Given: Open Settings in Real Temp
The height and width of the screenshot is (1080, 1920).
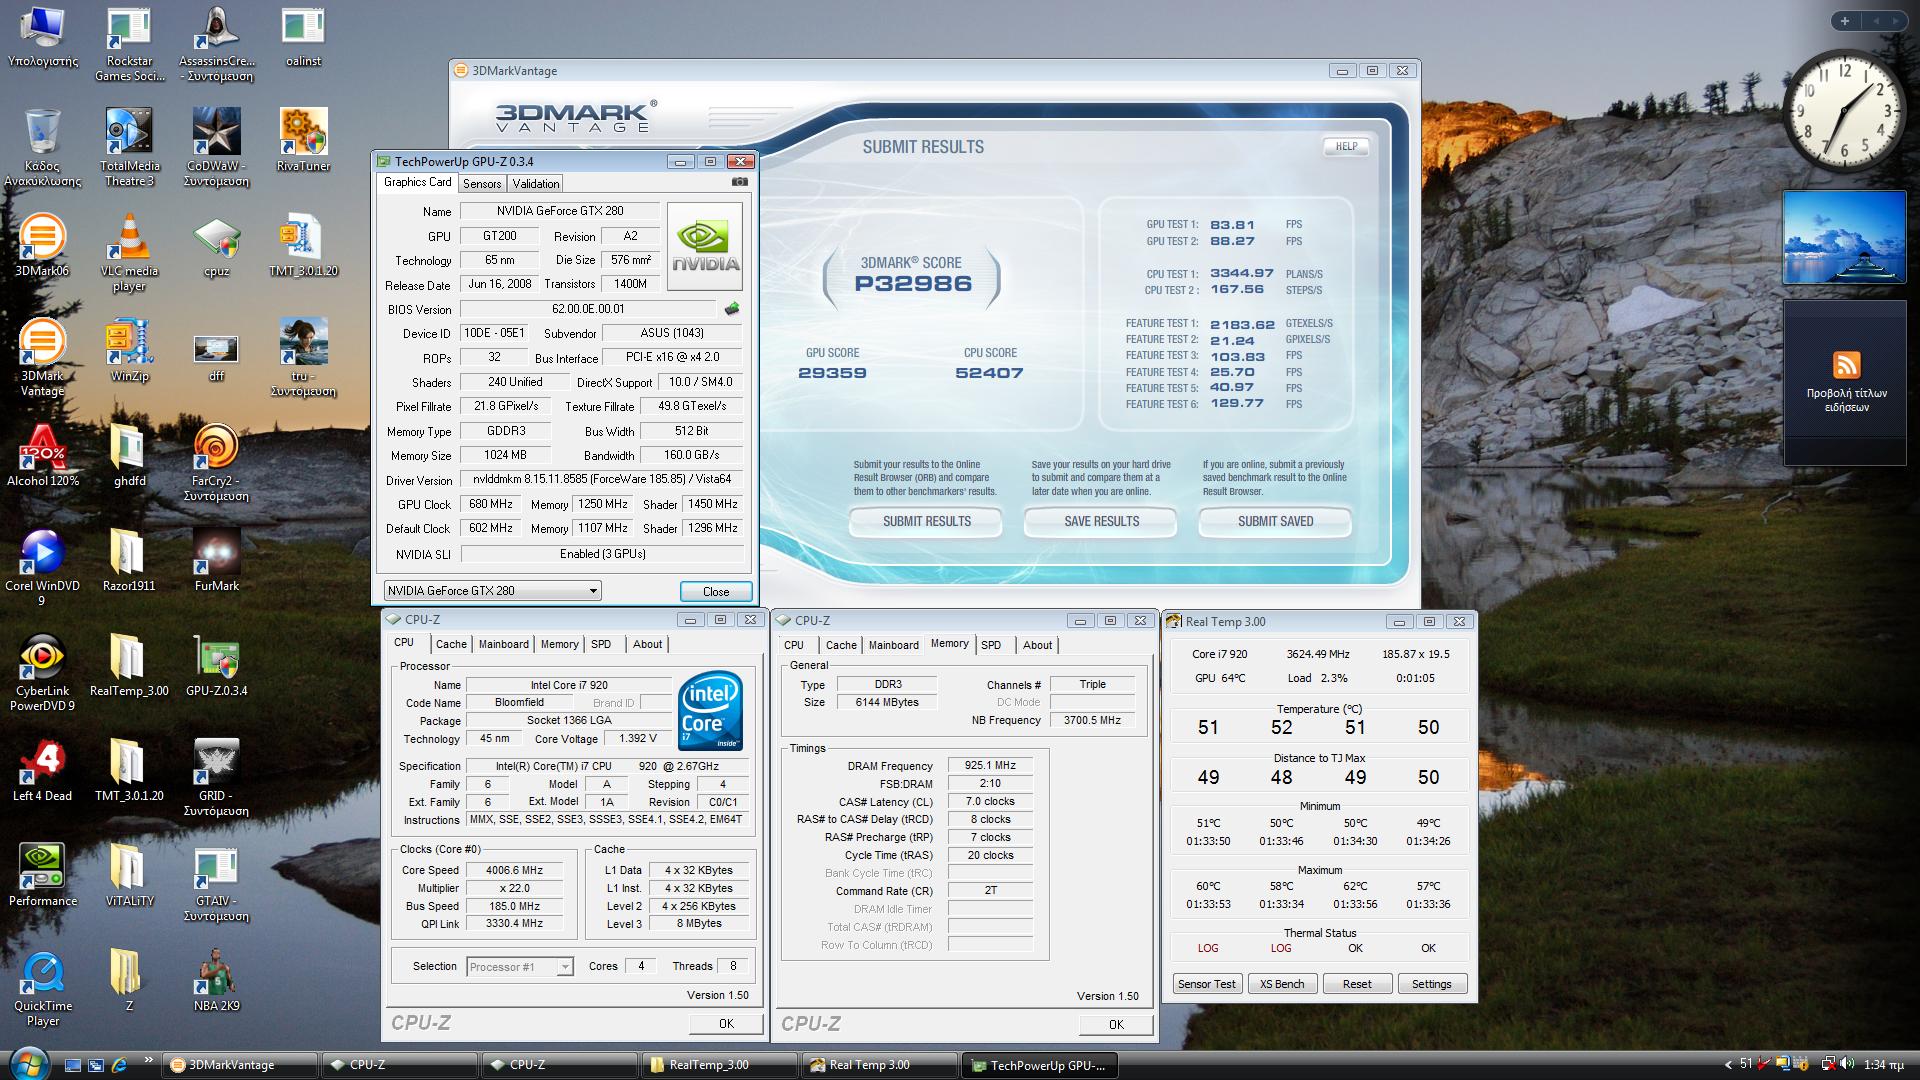Looking at the screenshot, I should tap(1431, 984).
